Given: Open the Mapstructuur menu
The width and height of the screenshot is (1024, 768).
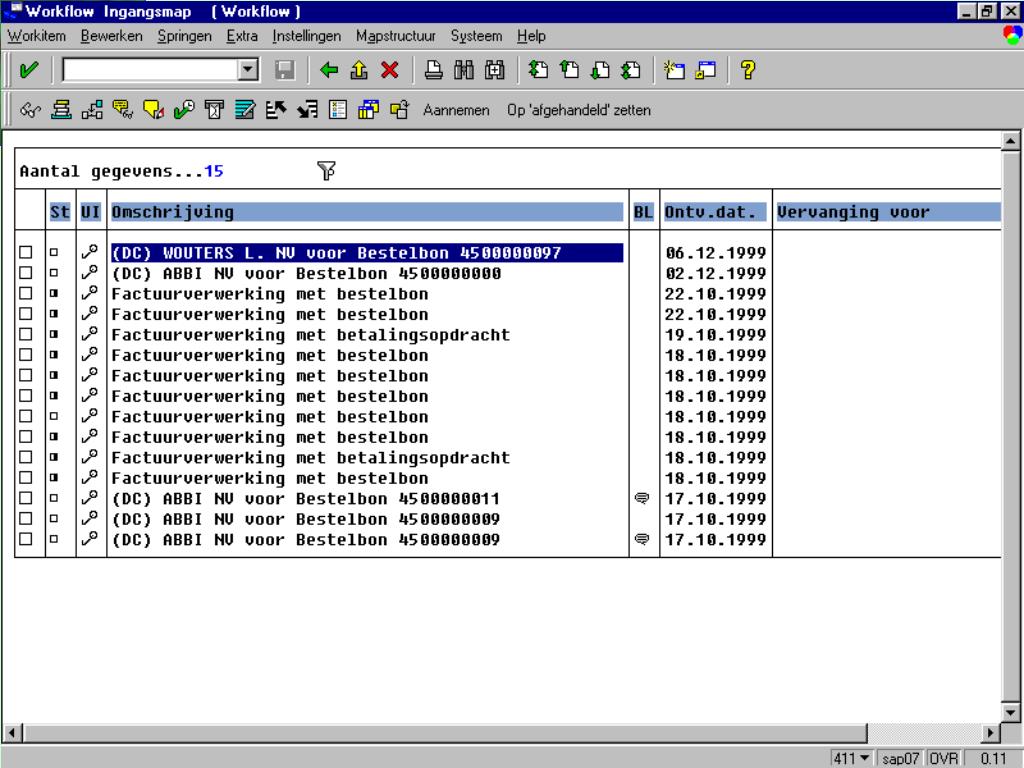Looking at the screenshot, I should pos(396,36).
